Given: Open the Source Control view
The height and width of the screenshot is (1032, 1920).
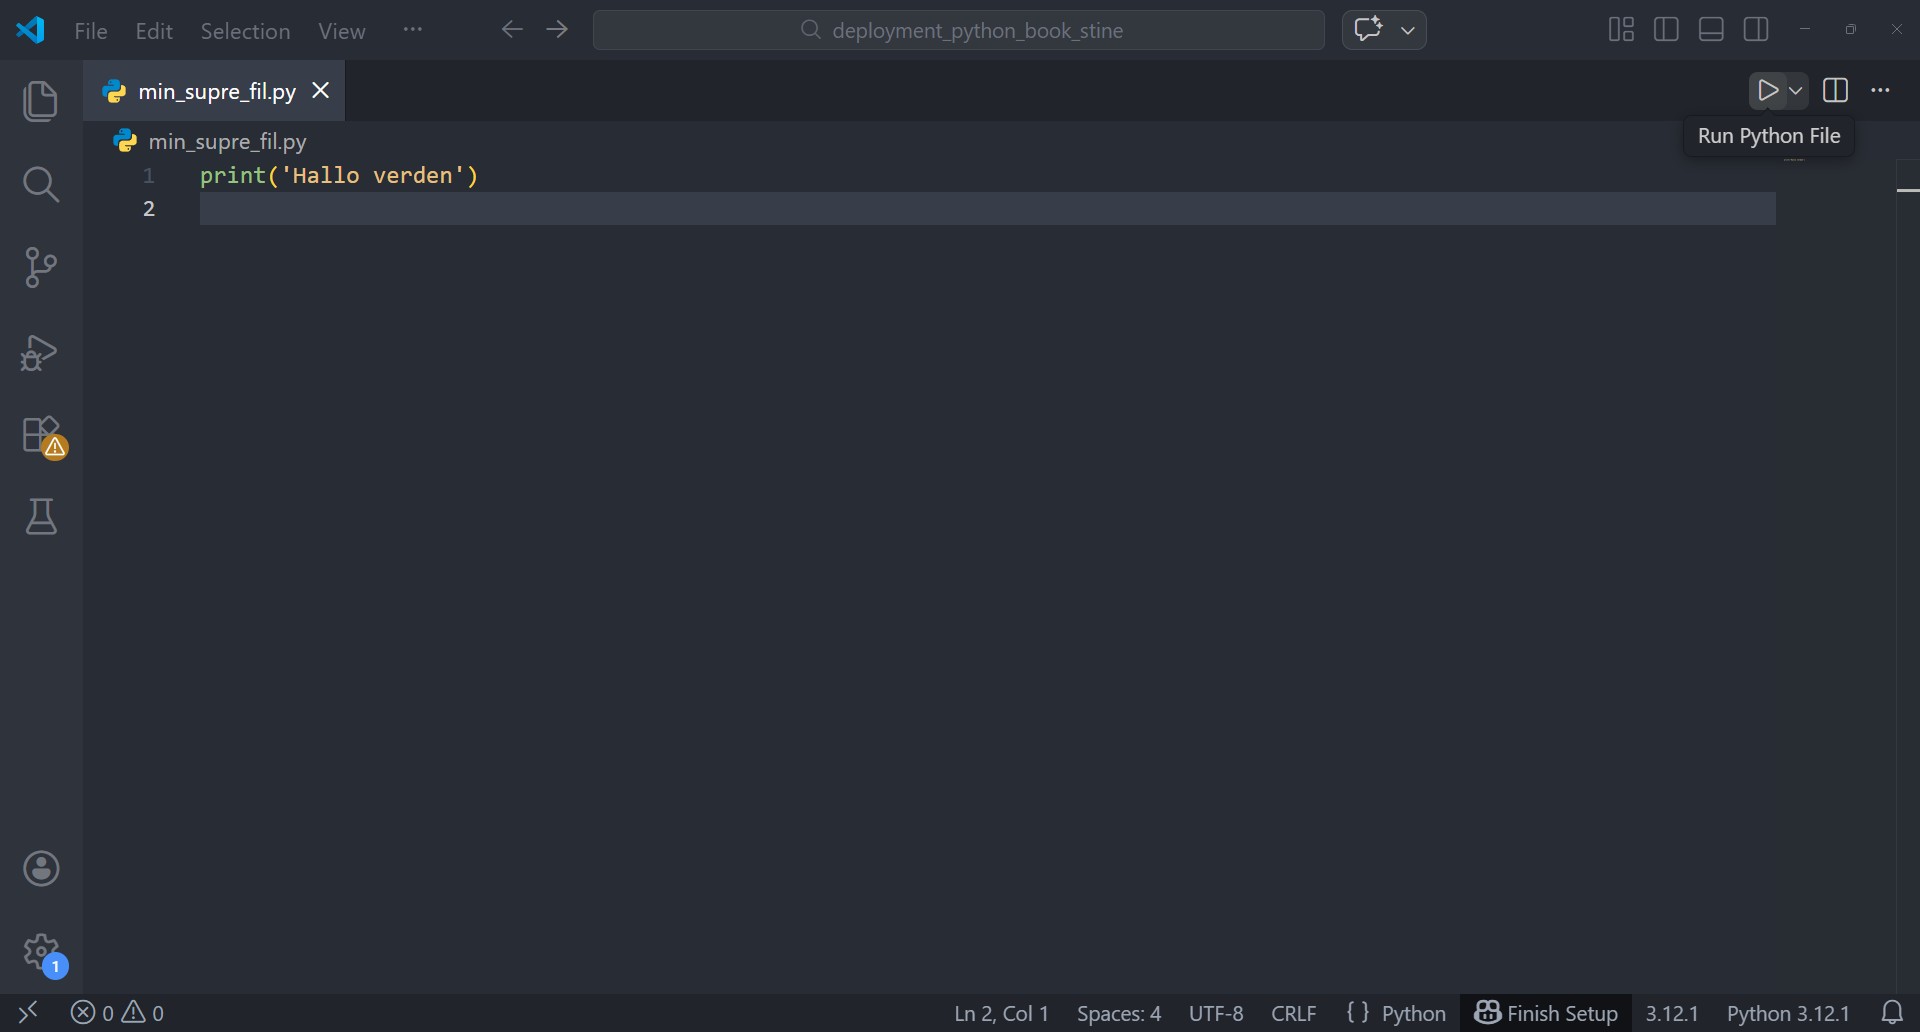Looking at the screenshot, I should click(40, 268).
